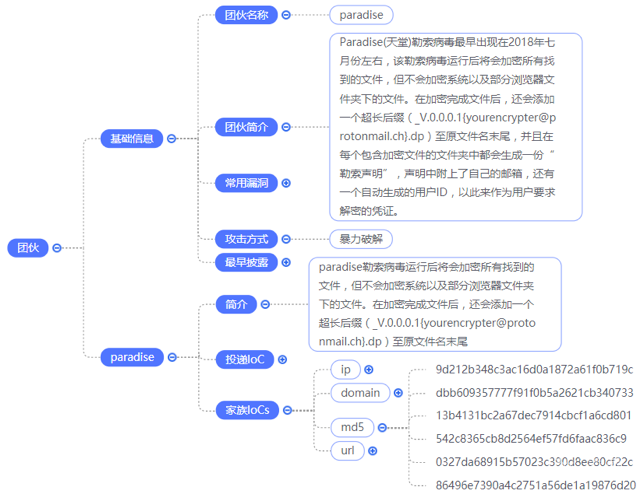This screenshot has height=497, width=643.
Task: Collapse the md5 node
Action: click(x=382, y=428)
